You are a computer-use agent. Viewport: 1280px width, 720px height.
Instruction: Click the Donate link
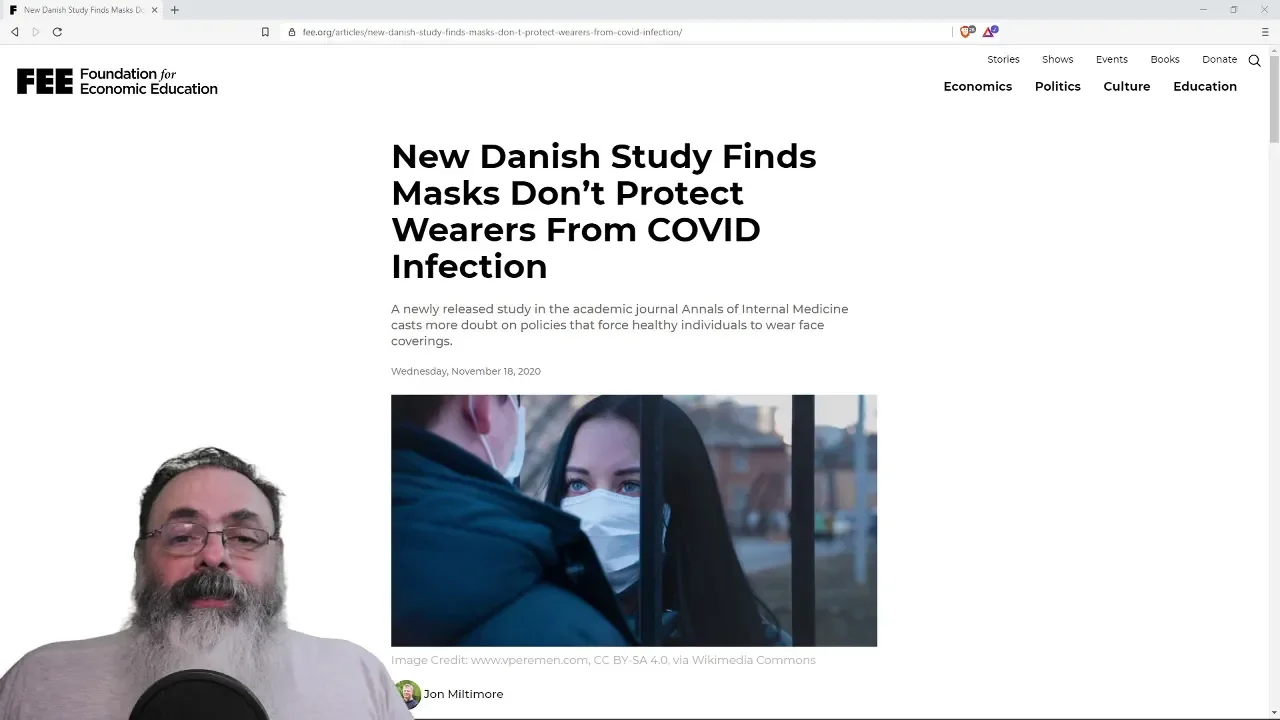click(1219, 59)
